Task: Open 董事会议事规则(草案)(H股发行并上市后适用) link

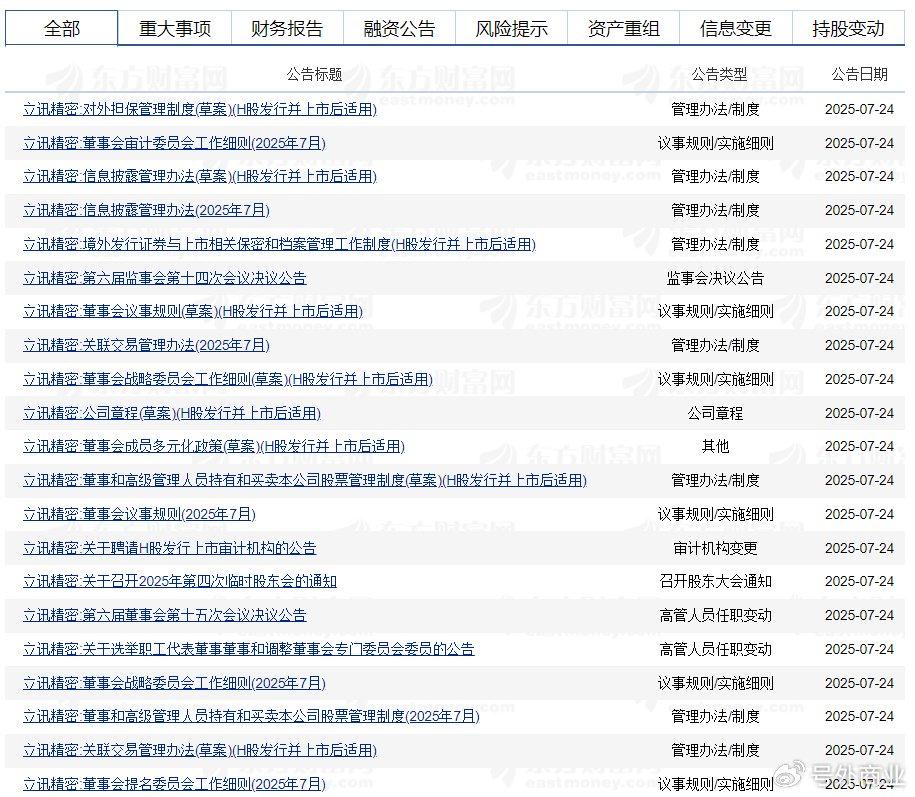Action: 193,311
